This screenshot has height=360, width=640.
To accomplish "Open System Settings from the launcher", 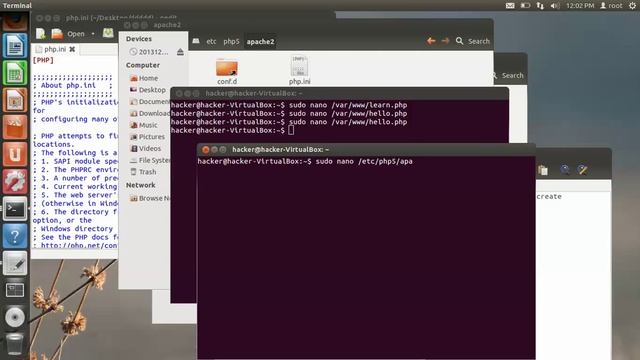I will 15,182.
